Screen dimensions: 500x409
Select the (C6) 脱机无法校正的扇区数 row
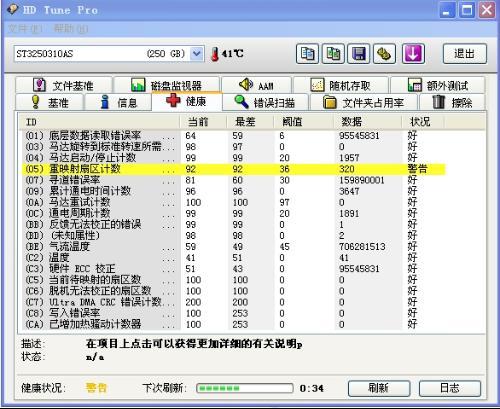(232, 291)
